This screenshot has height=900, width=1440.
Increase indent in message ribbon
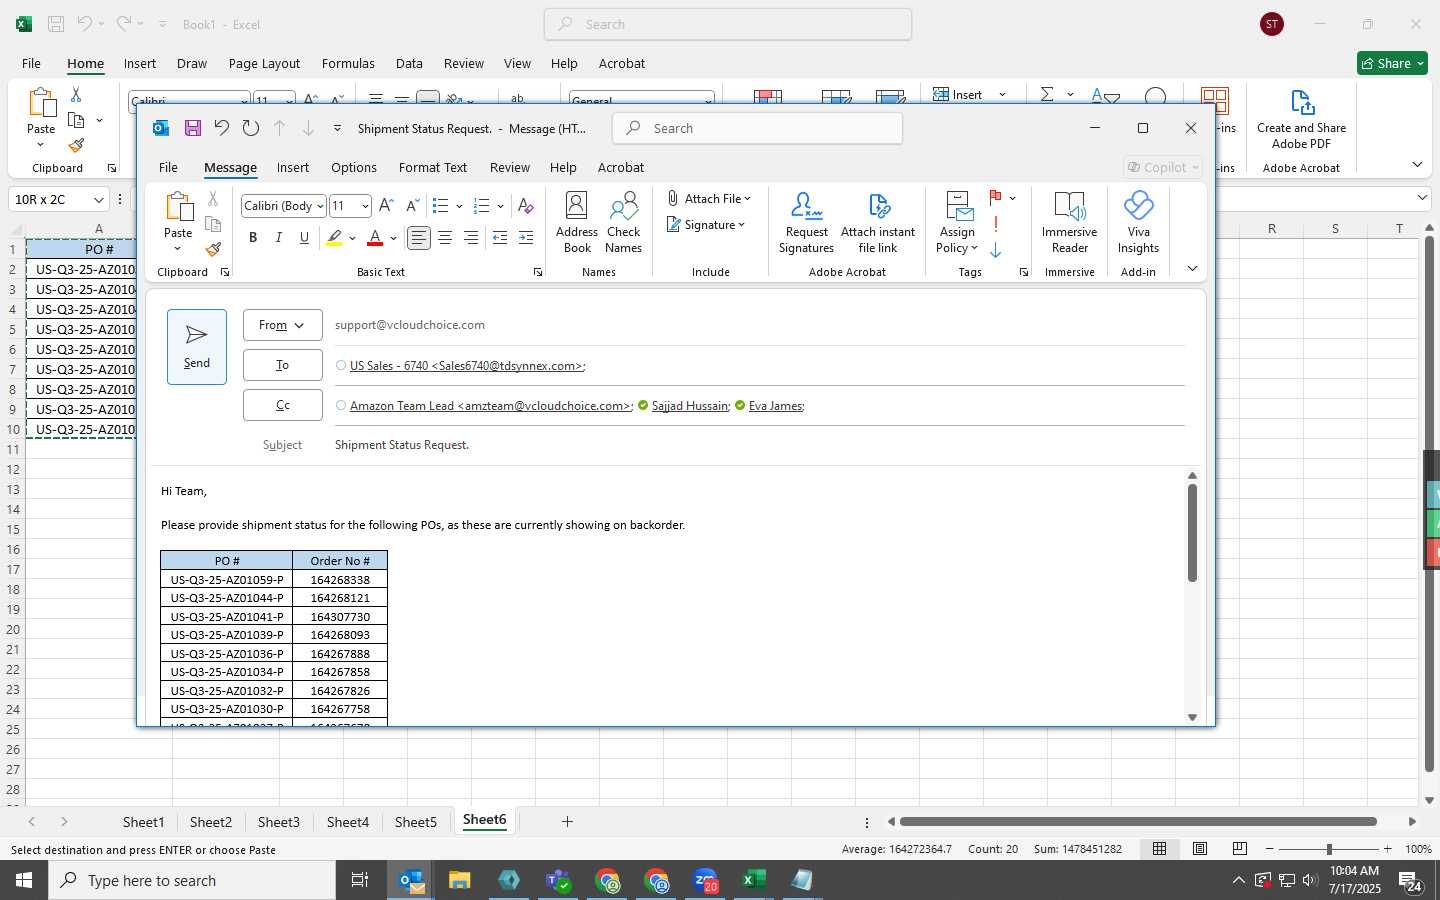[526, 237]
